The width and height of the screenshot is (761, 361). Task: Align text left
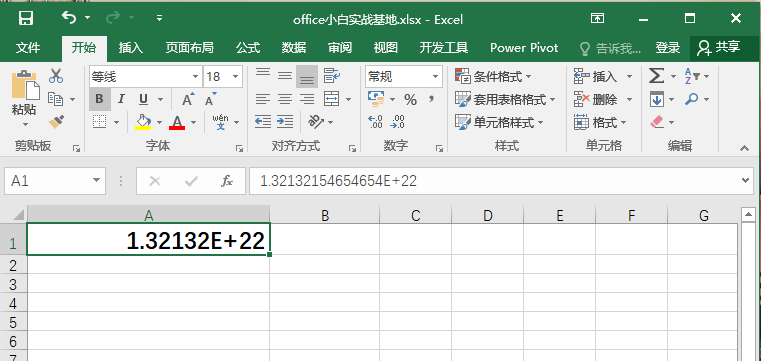(x=263, y=99)
